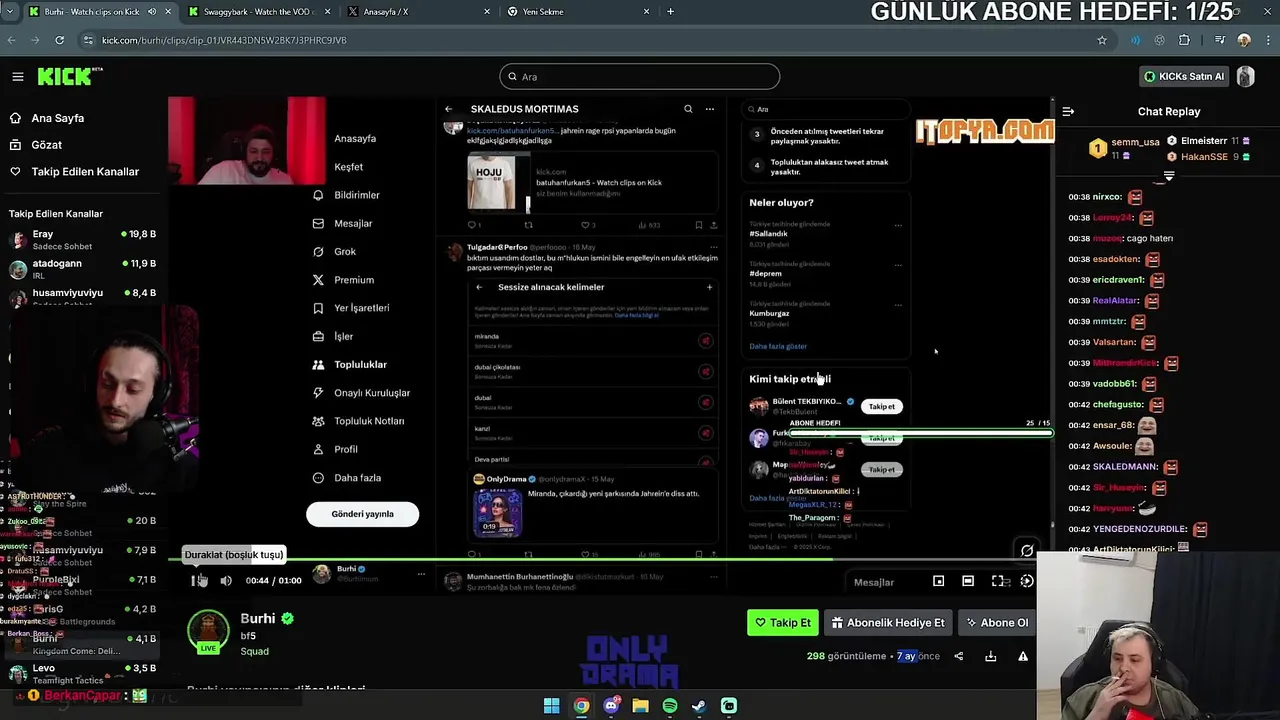Reload the page with the refresh icon

59,40
